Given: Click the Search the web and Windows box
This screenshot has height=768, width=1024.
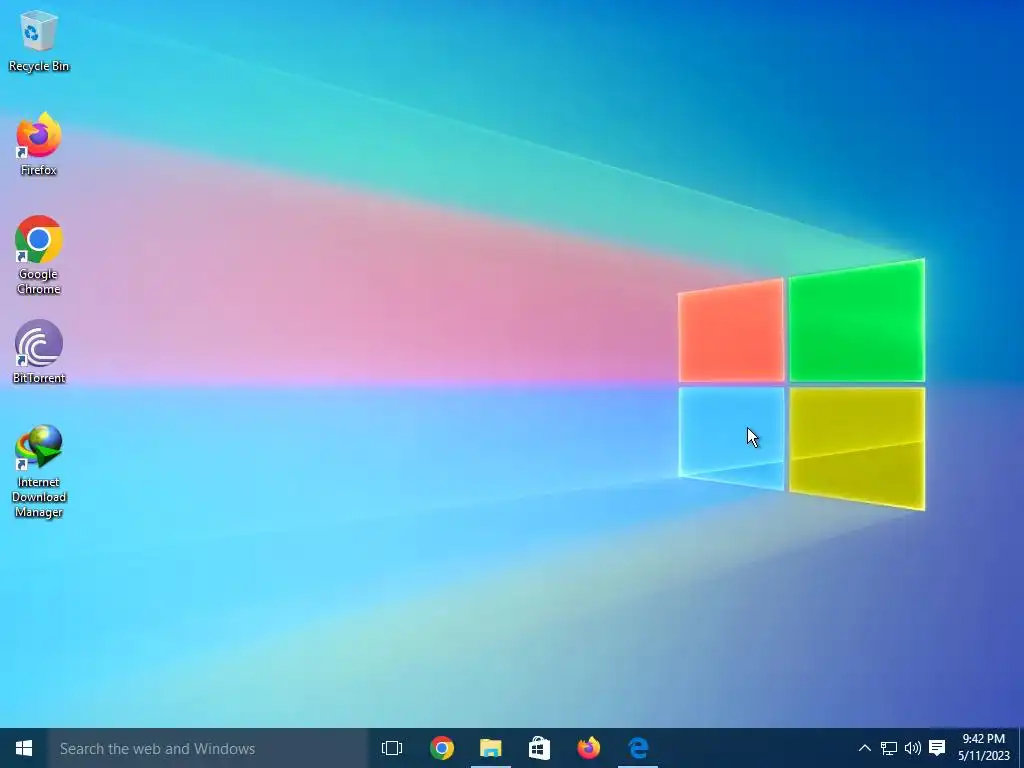Looking at the screenshot, I should (x=208, y=748).
